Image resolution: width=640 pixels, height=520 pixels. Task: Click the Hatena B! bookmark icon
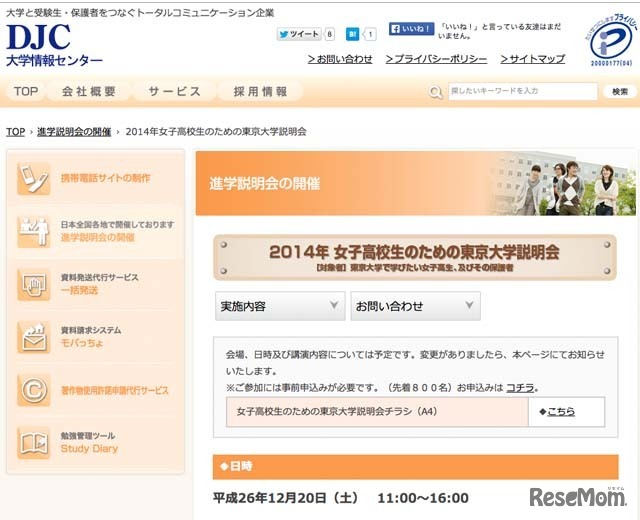pyautogui.click(x=352, y=34)
